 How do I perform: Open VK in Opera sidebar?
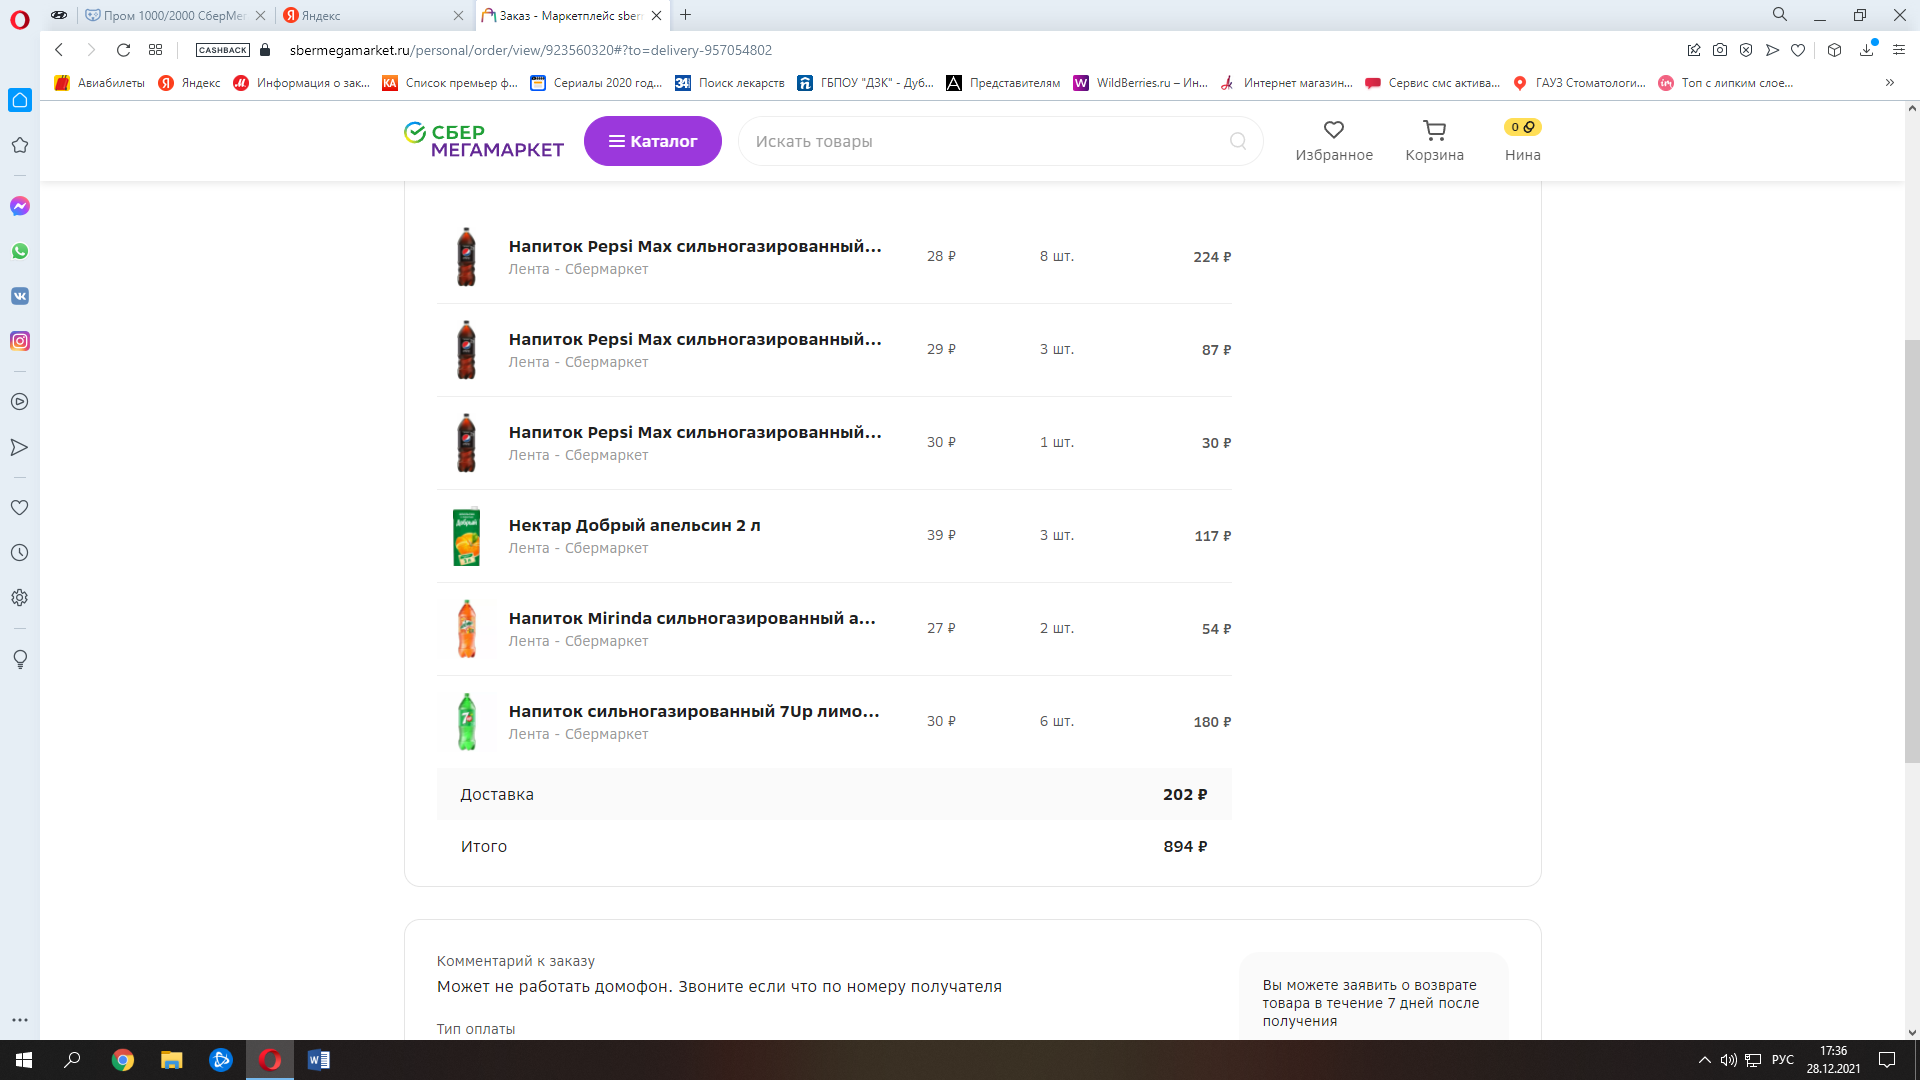[x=20, y=296]
